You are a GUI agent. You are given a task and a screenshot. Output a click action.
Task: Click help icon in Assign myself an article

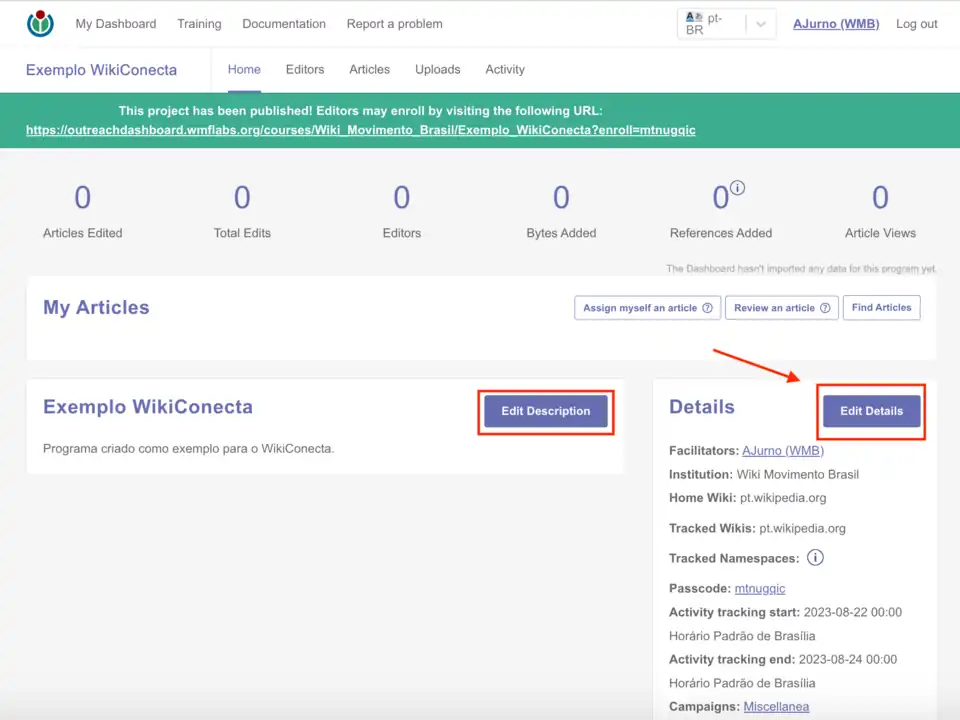coord(707,308)
